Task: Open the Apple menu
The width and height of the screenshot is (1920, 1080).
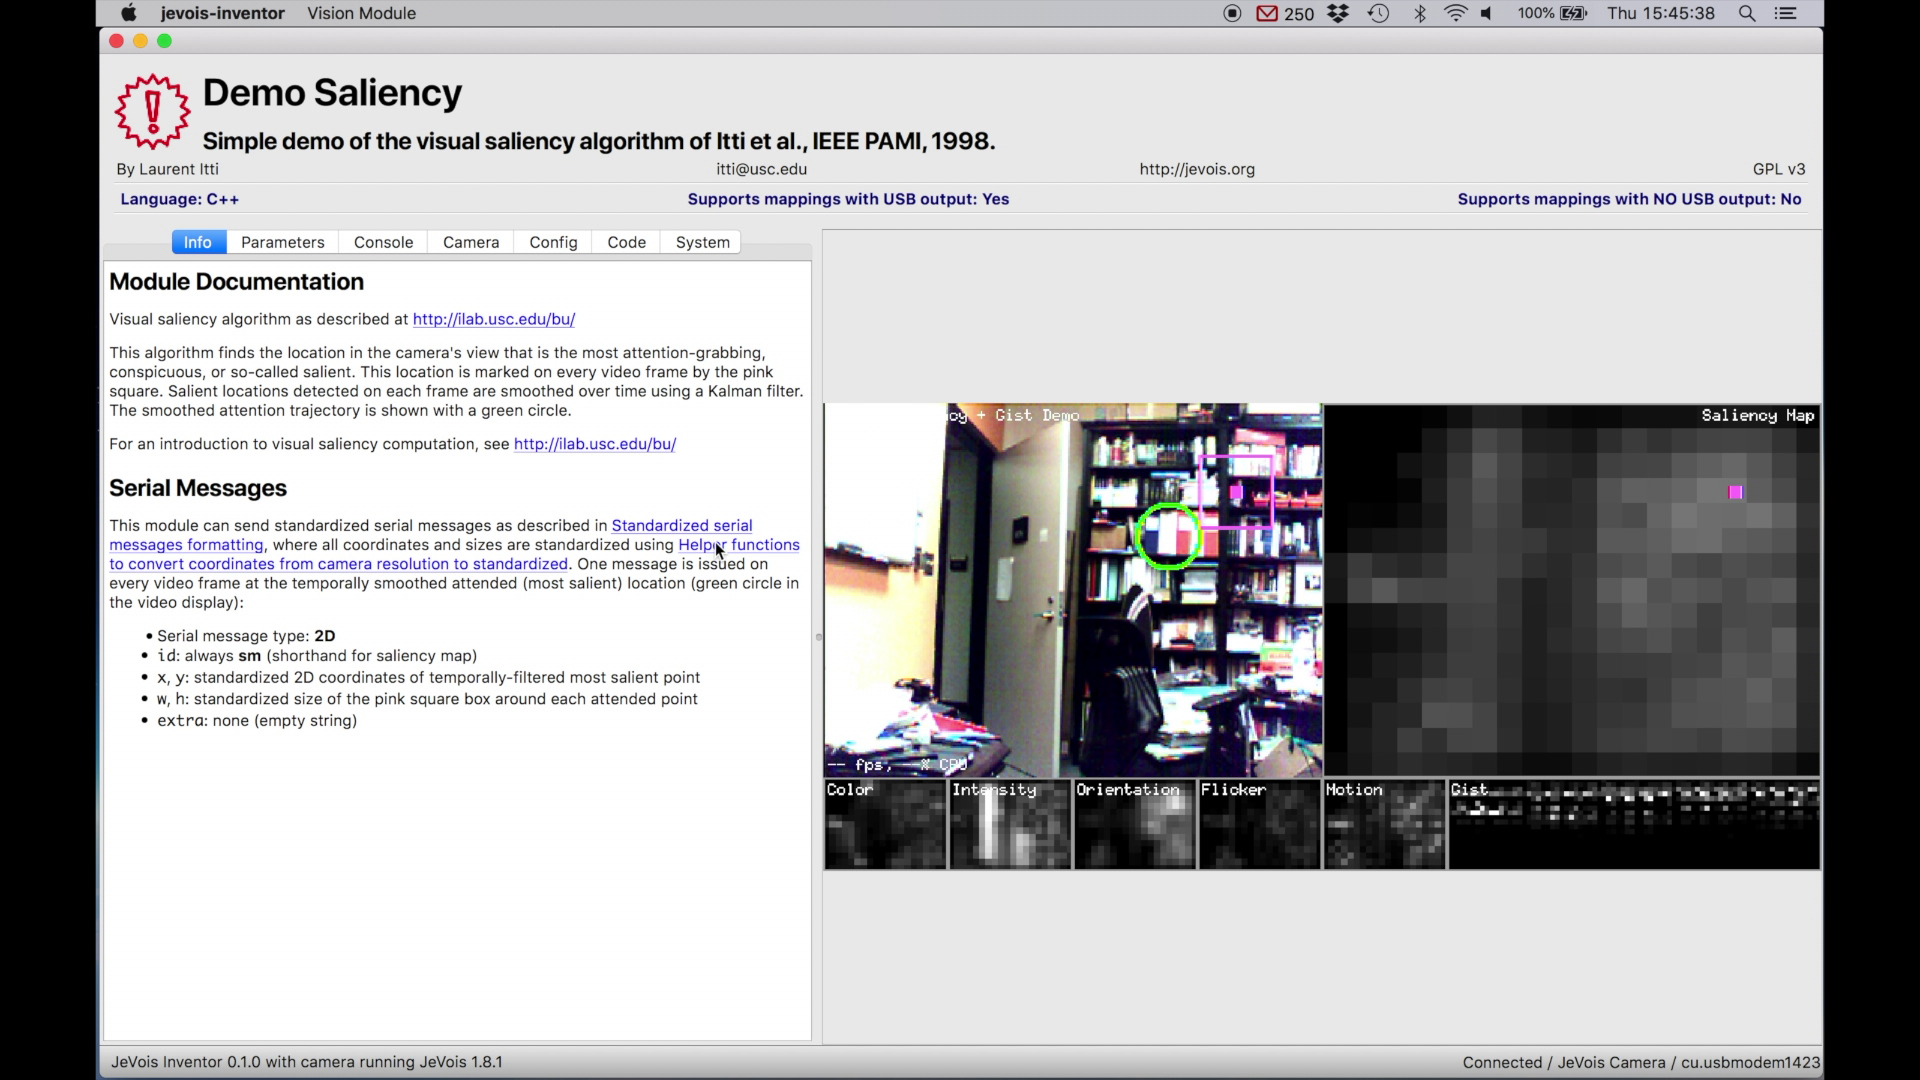Action: 128,13
